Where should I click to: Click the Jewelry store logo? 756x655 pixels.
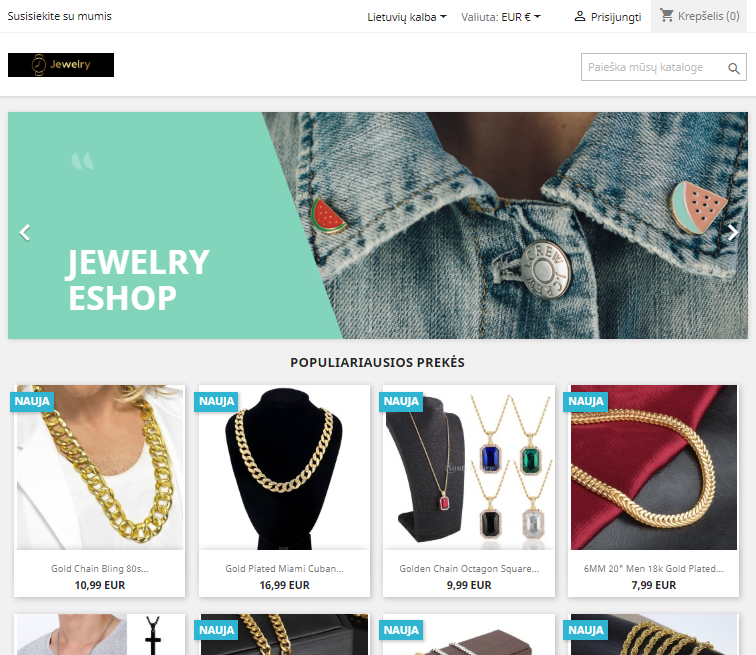(61, 65)
